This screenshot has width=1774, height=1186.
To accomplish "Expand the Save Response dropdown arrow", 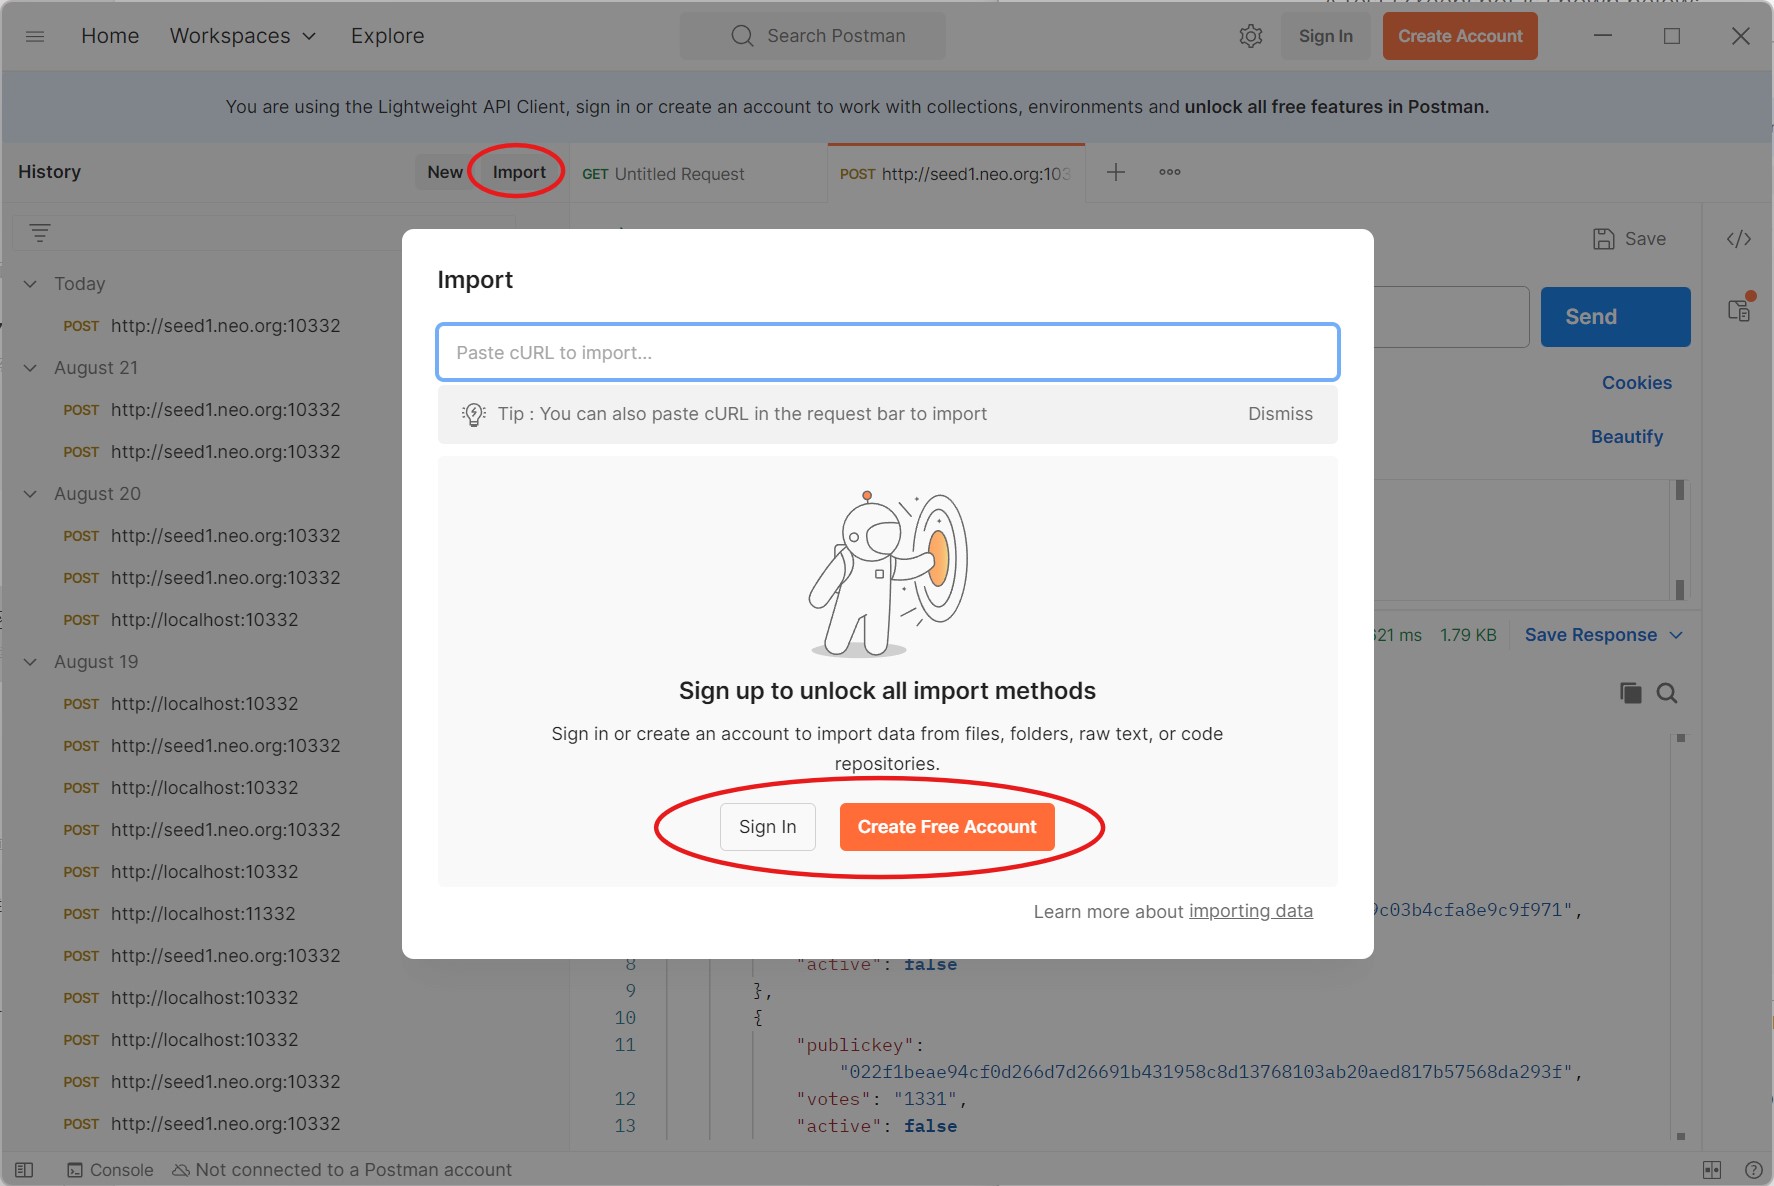I will pos(1676,635).
